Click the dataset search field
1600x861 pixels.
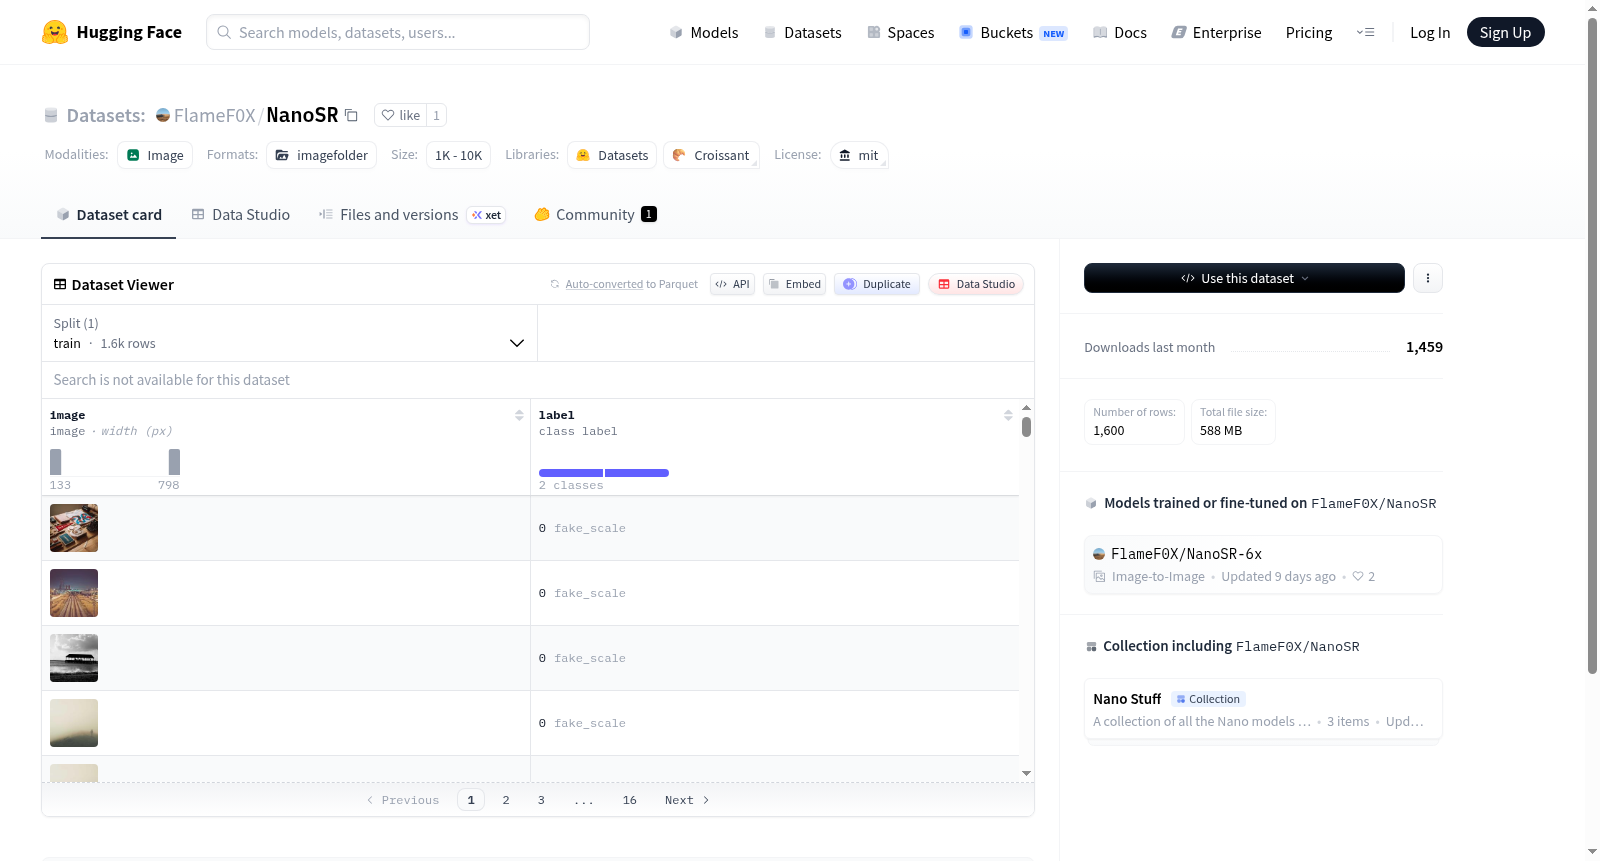point(538,380)
